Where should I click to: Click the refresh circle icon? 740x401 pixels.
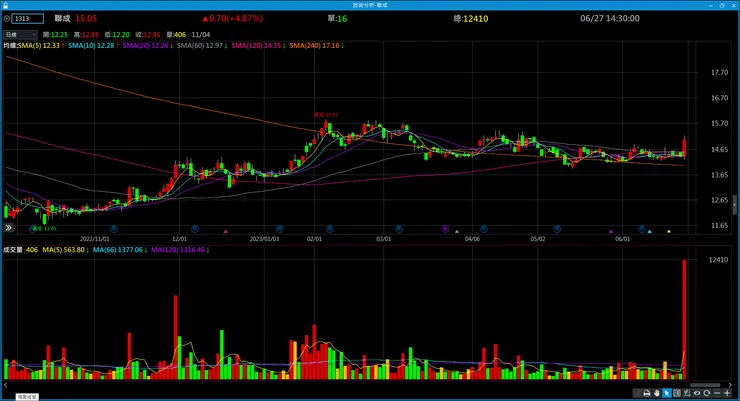706,393
